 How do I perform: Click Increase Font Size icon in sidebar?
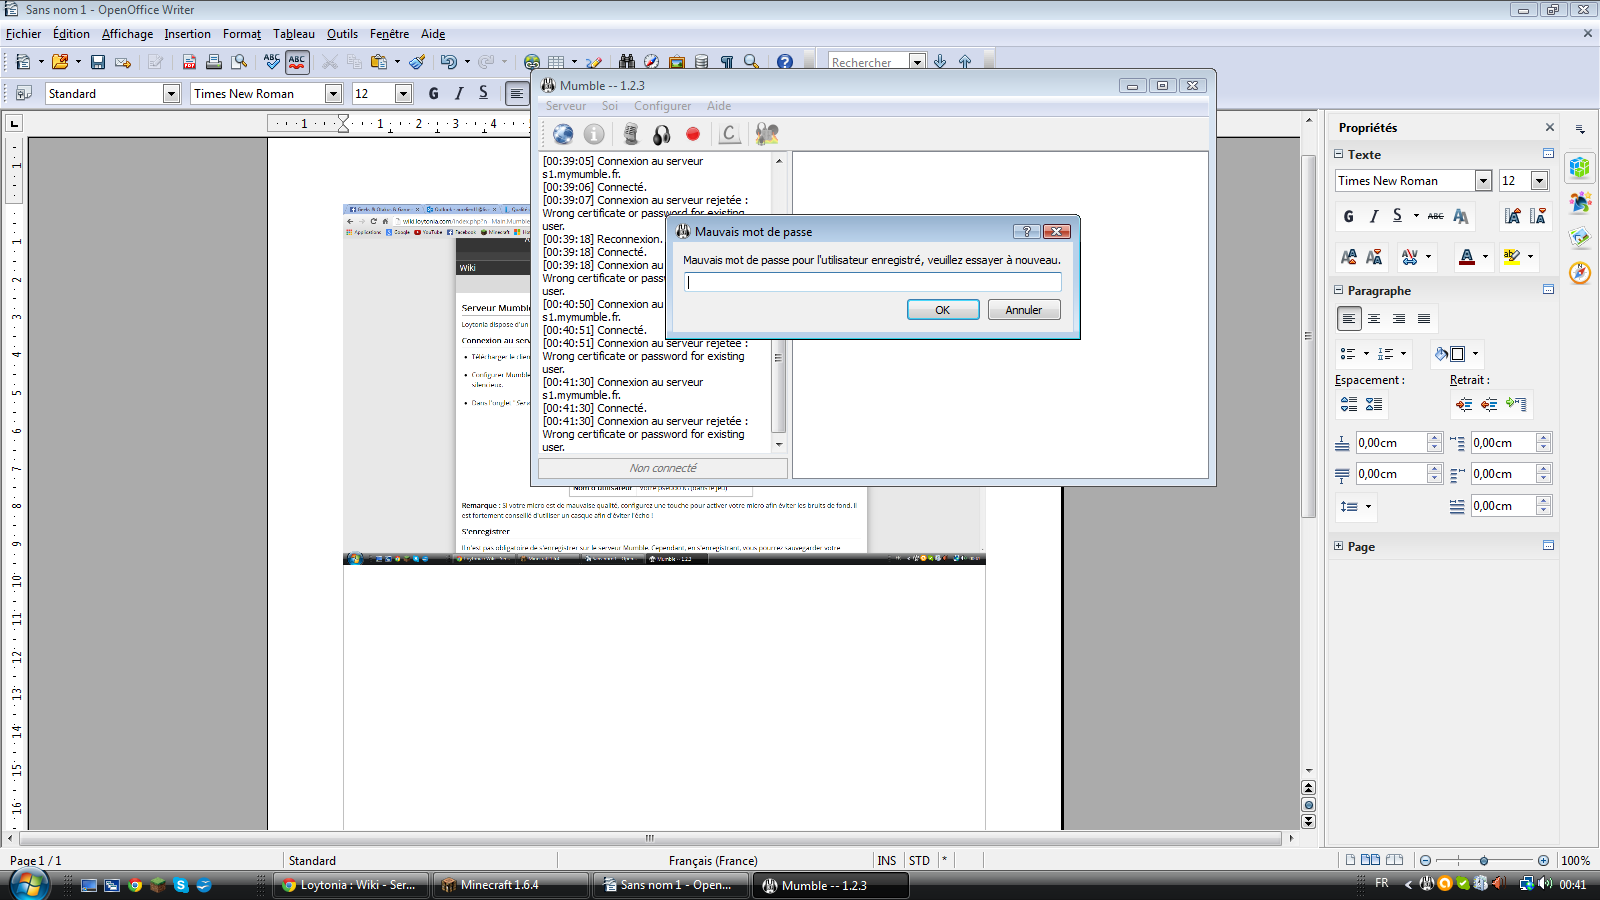[1512, 216]
